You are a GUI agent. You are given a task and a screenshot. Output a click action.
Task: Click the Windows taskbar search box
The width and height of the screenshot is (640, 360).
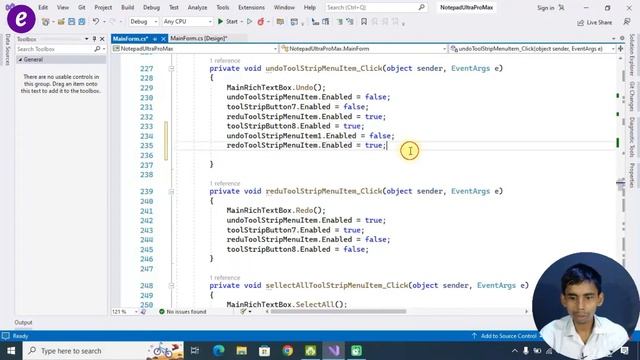click(103, 351)
